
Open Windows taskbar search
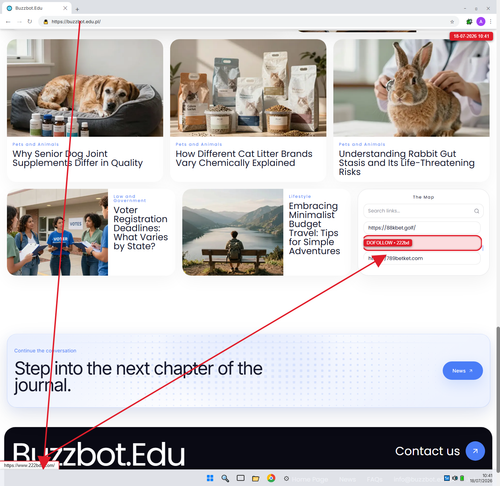pyautogui.click(x=225, y=478)
